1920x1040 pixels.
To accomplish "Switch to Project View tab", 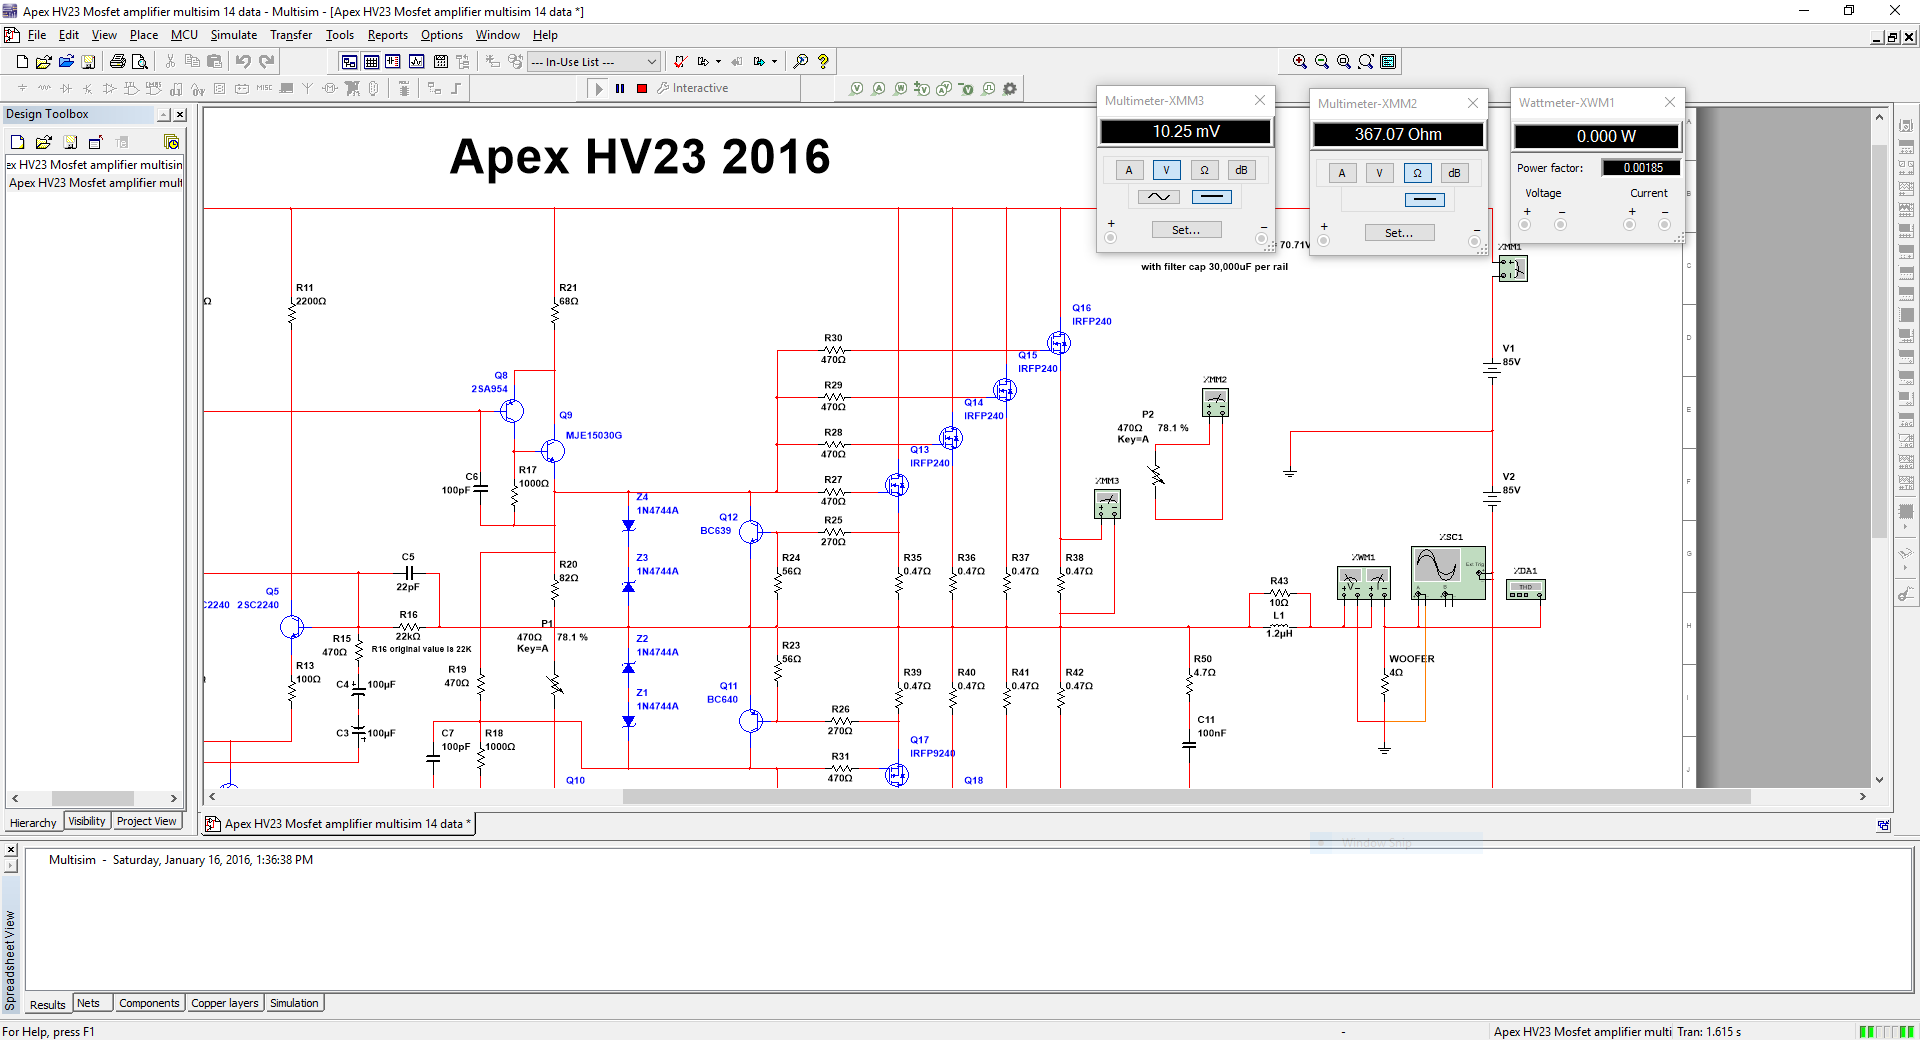I will coord(147,822).
